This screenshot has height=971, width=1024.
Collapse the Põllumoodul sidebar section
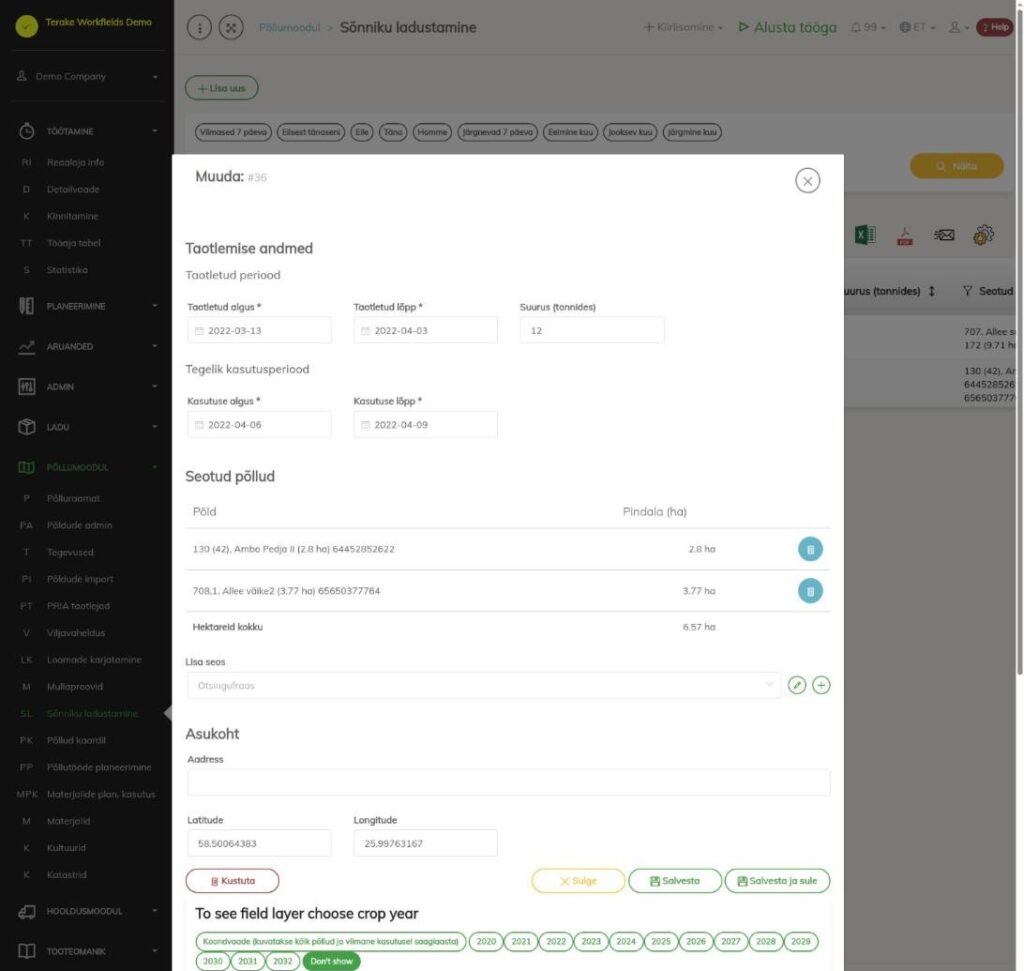click(x=88, y=468)
